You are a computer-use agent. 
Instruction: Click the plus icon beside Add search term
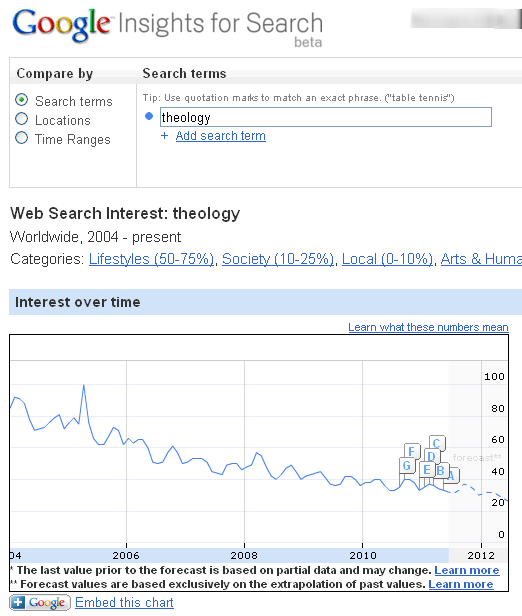tap(165, 136)
